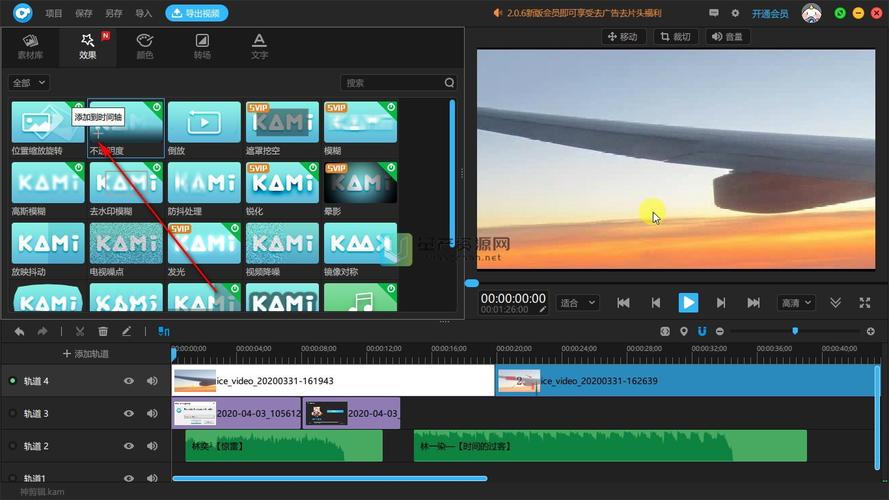Toggle visibility of 轨道 2
889x500 pixels.
point(129,446)
